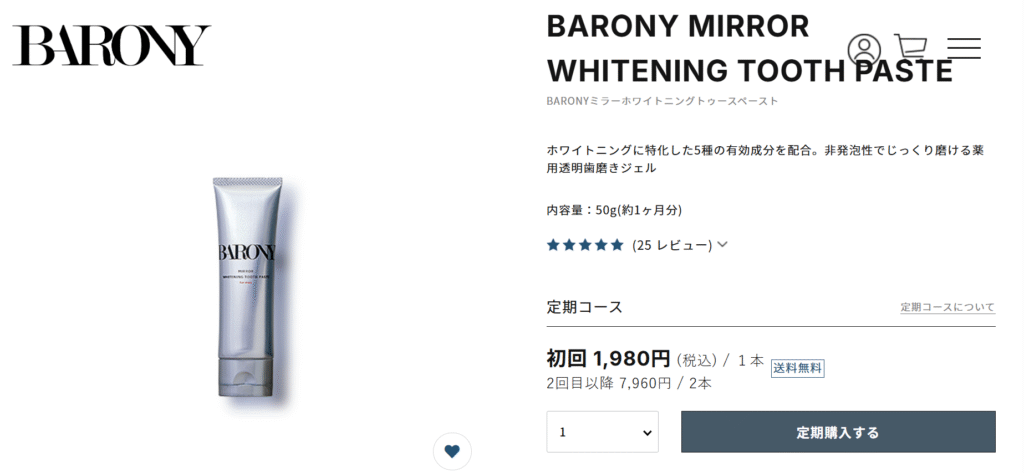Expand reviews with the chevron arrow
This screenshot has height=473, width=1024.
coord(722,245)
